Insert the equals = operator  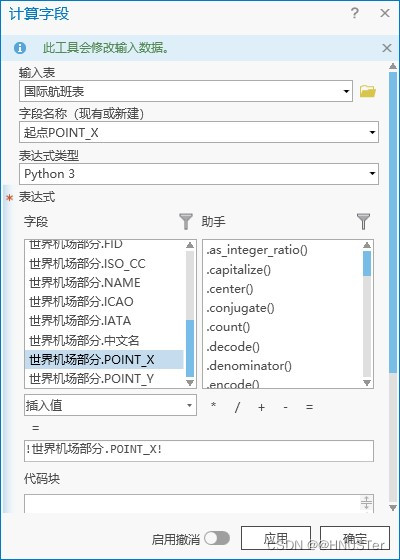pyautogui.click(x=309, y=407)
